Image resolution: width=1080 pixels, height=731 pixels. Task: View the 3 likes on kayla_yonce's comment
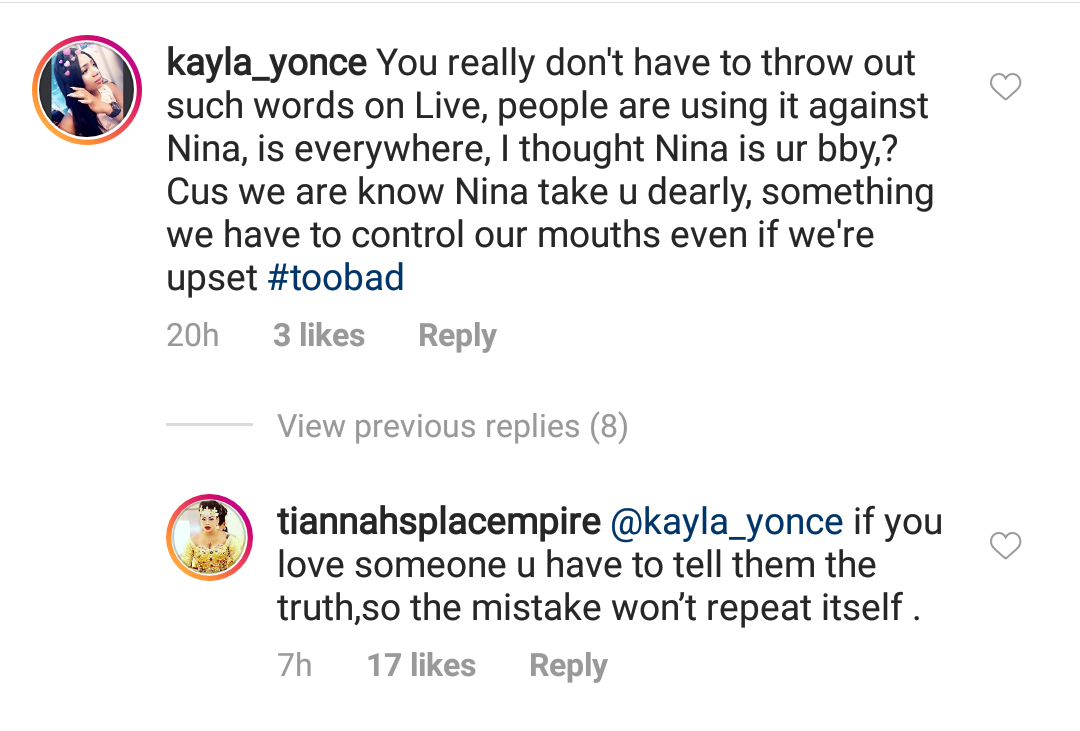pos(319,336)
